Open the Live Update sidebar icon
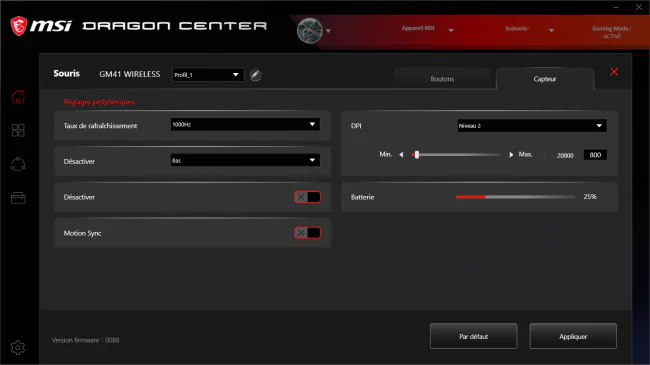This screenshot has height=365, width=650. tap(18, 164)
